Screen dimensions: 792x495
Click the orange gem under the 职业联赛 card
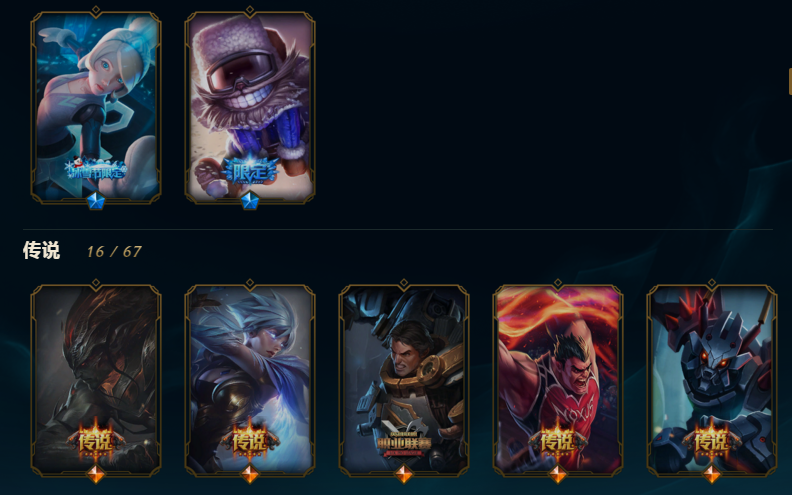[x=404, y=474]
